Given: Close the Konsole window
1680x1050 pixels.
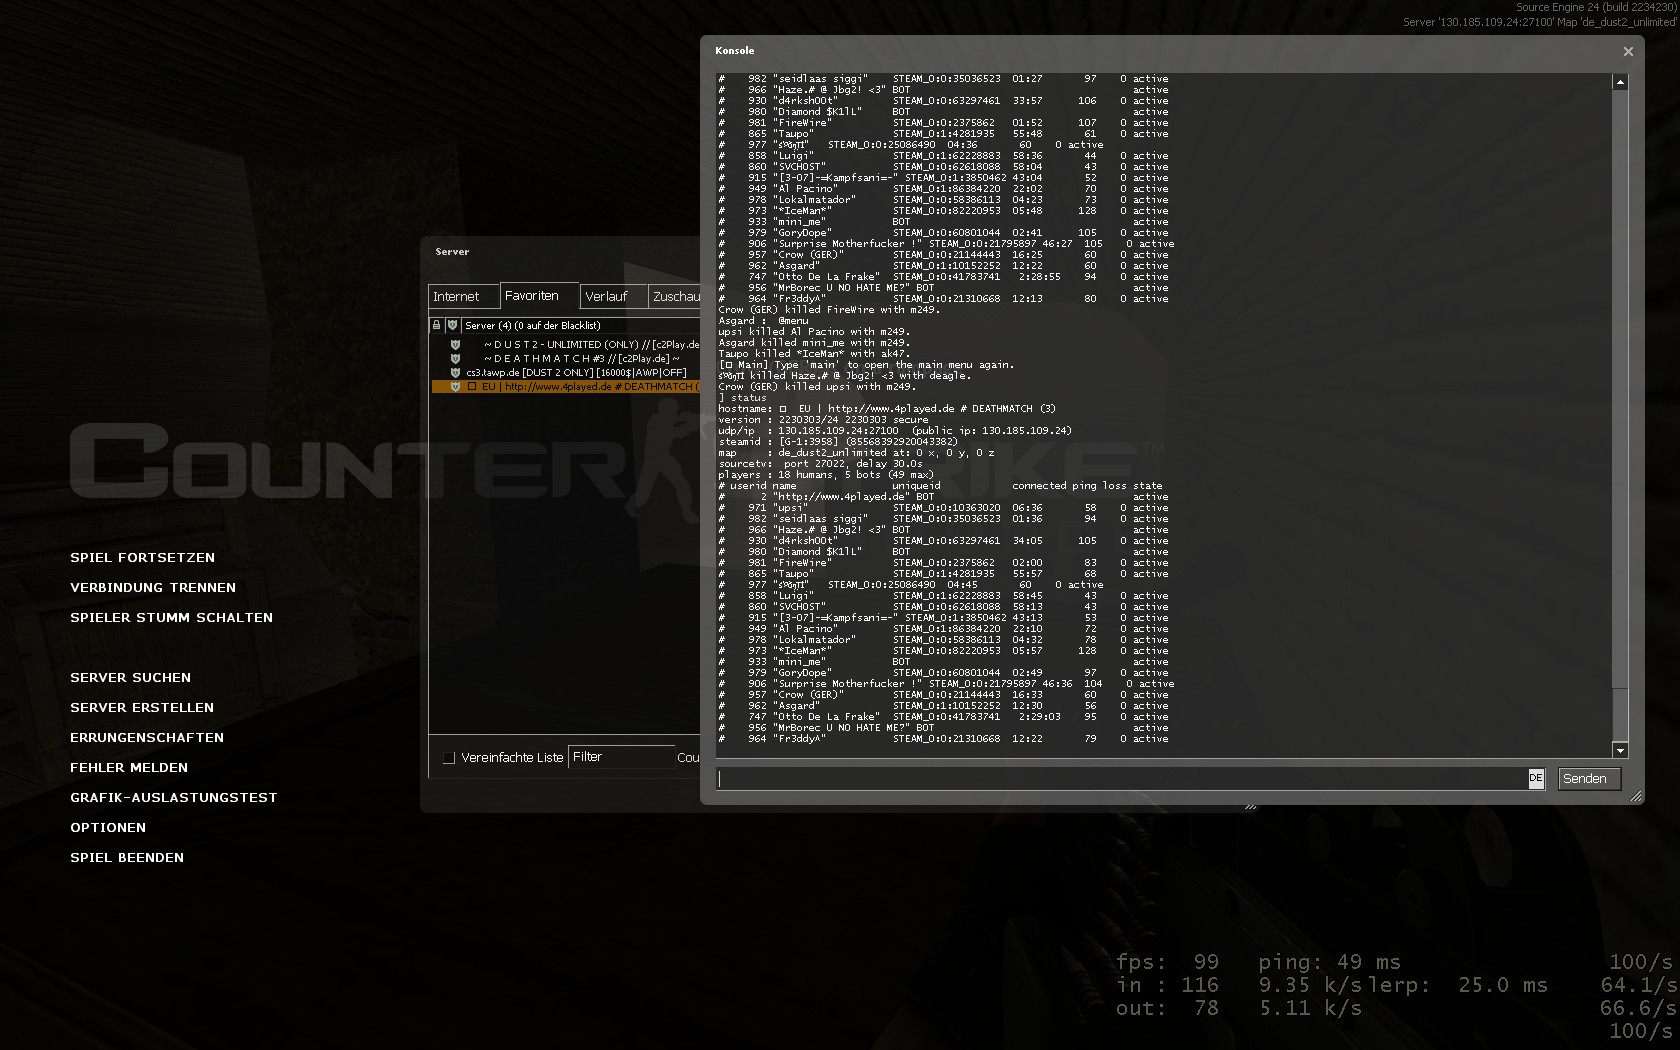Looking at the screenshot, I should (1628, 51).
